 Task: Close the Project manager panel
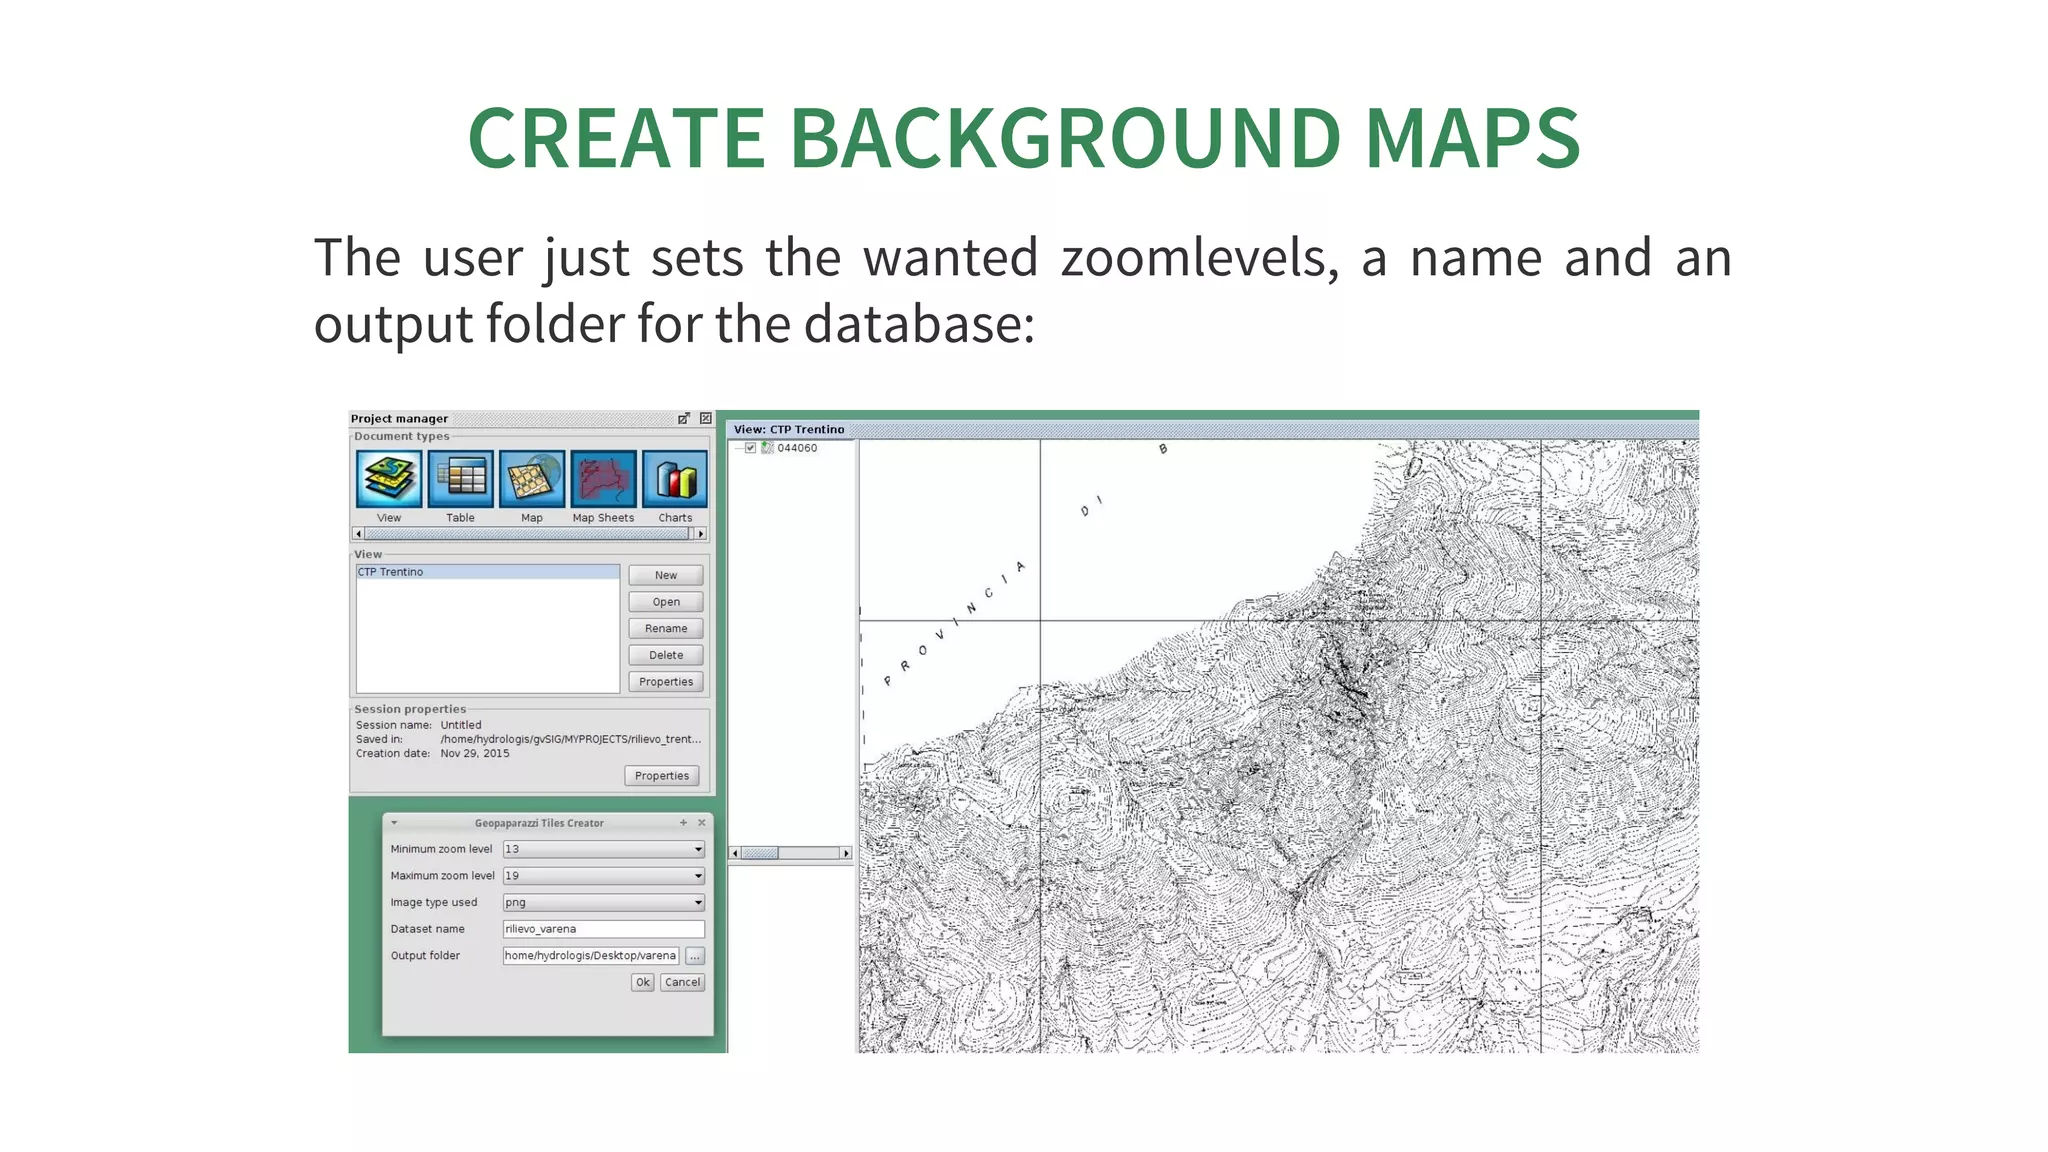click(x=706, y=418)
